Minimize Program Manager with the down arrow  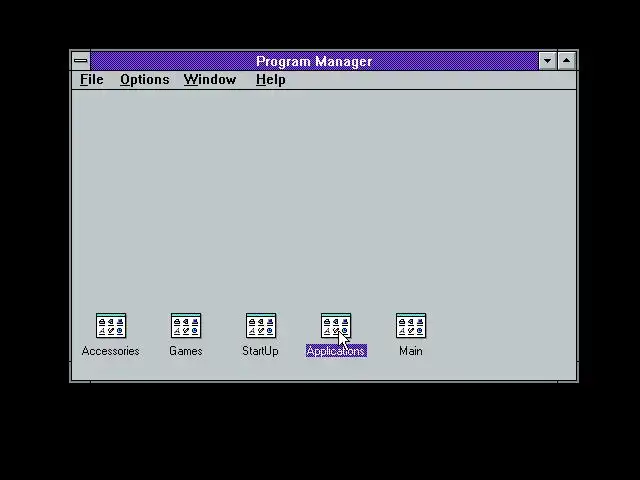pos(547,61)
